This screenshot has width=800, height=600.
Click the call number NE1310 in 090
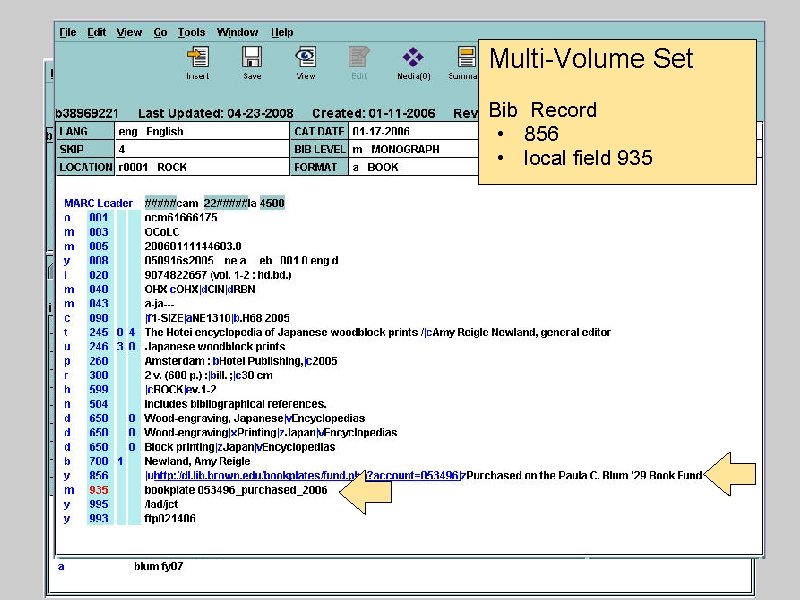point(212,318)
